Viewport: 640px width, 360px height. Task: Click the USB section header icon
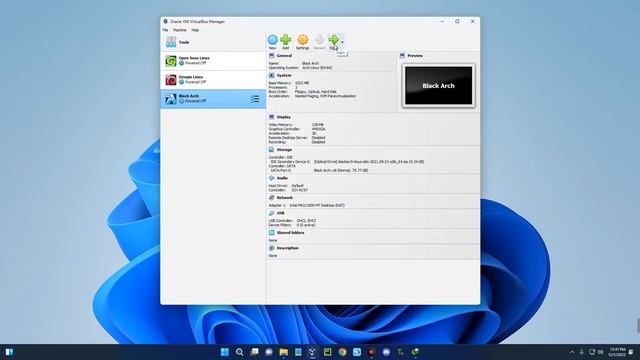[271, 213]
